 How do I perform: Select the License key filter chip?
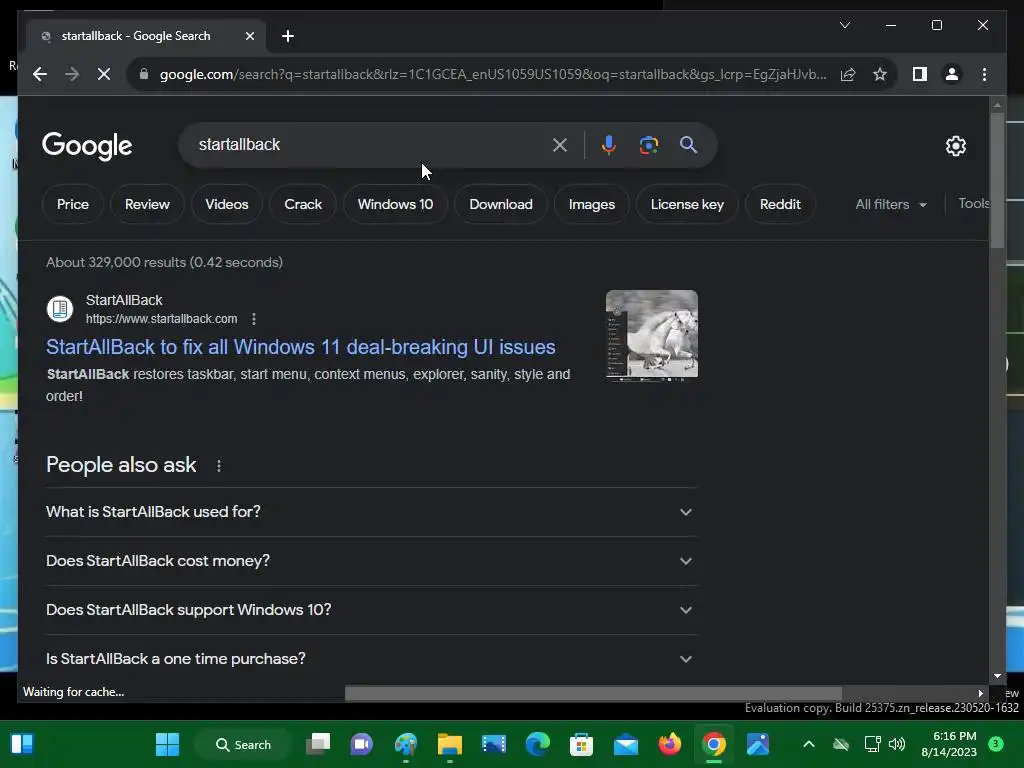pos(687,204)
